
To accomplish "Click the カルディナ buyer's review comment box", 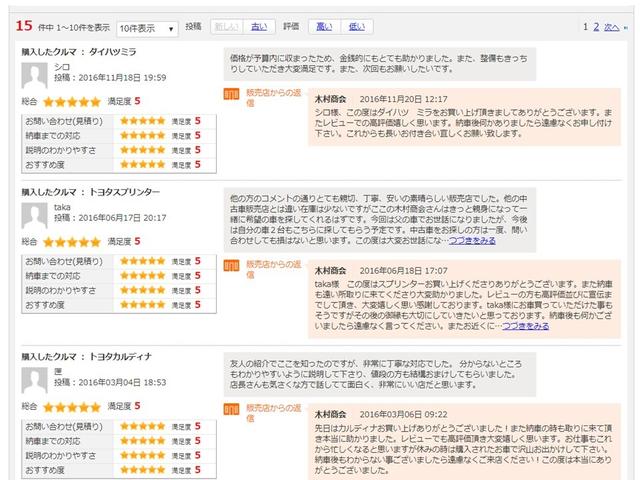I will coord(380,374).
